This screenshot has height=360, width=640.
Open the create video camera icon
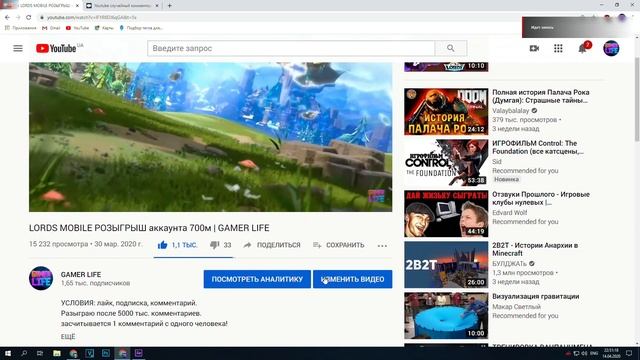click(534, 48)
